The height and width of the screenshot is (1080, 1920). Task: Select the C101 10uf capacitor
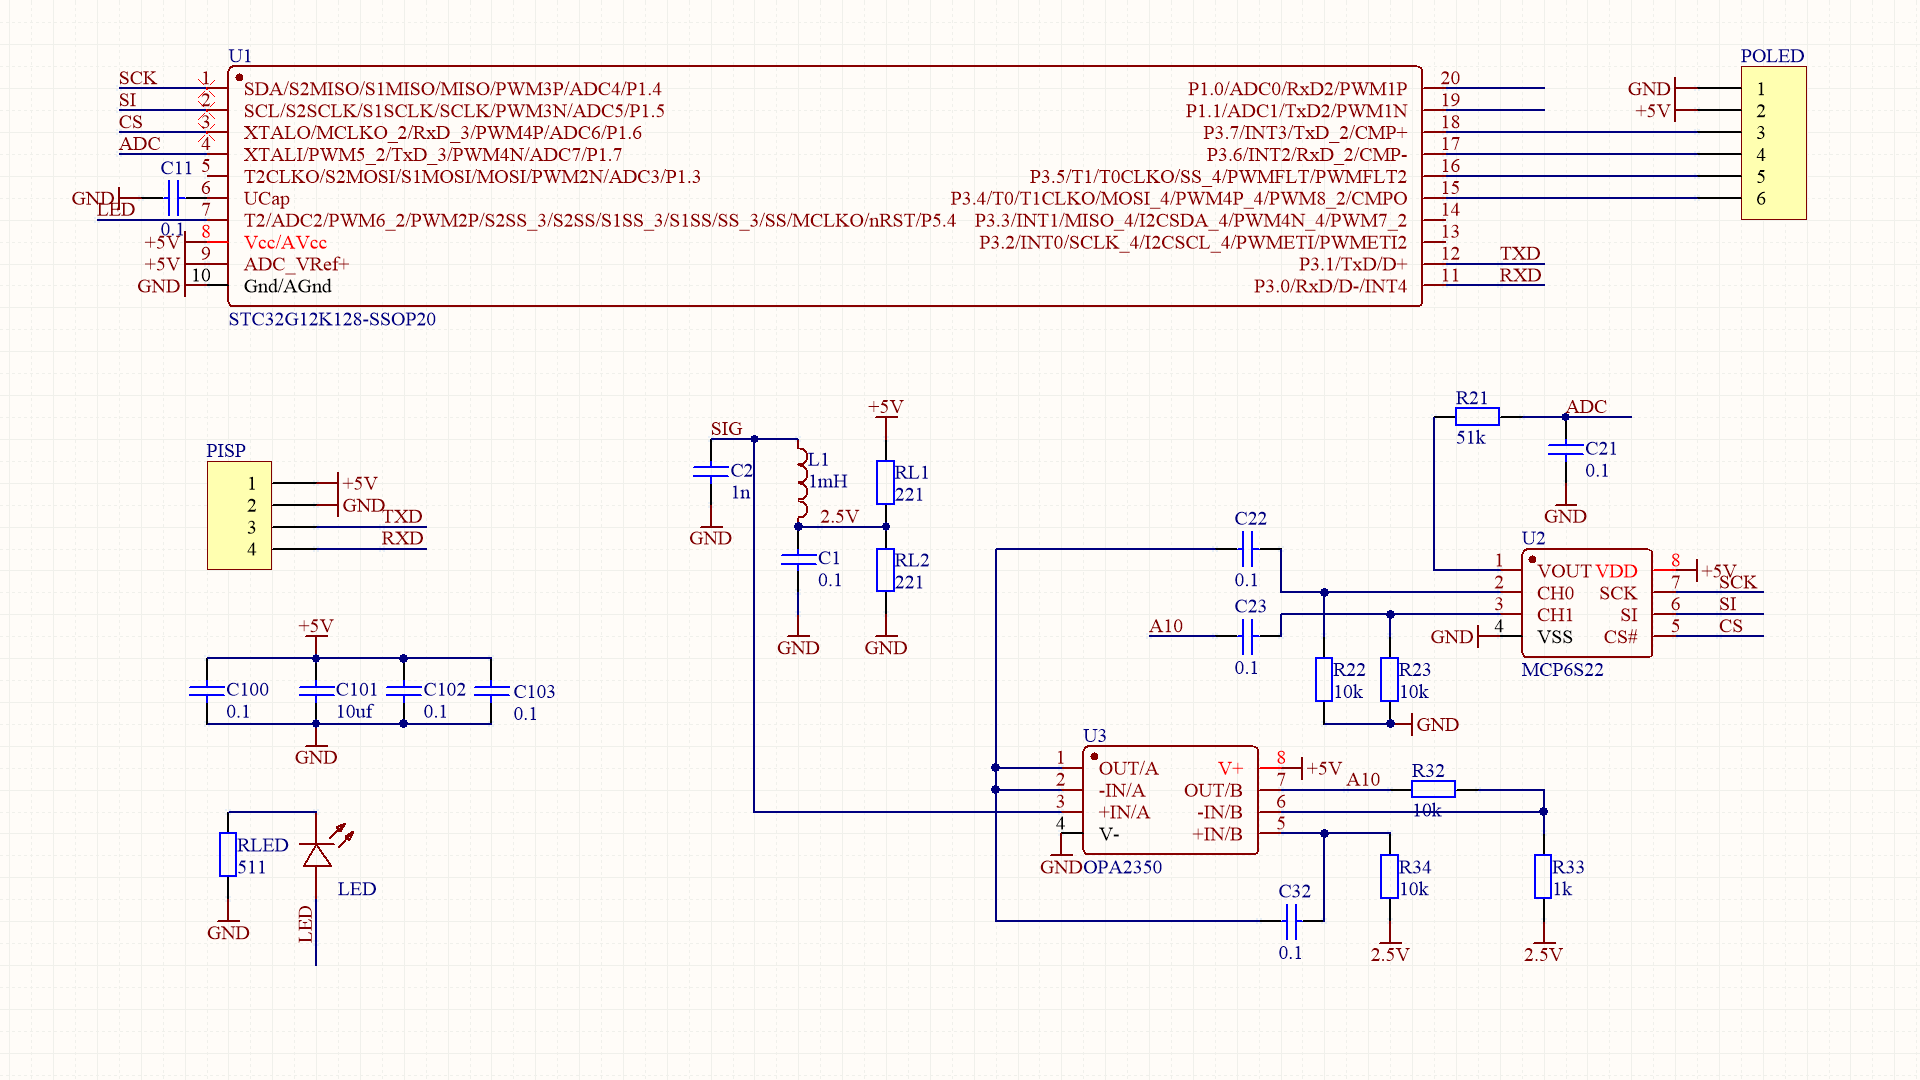(316, 690)
